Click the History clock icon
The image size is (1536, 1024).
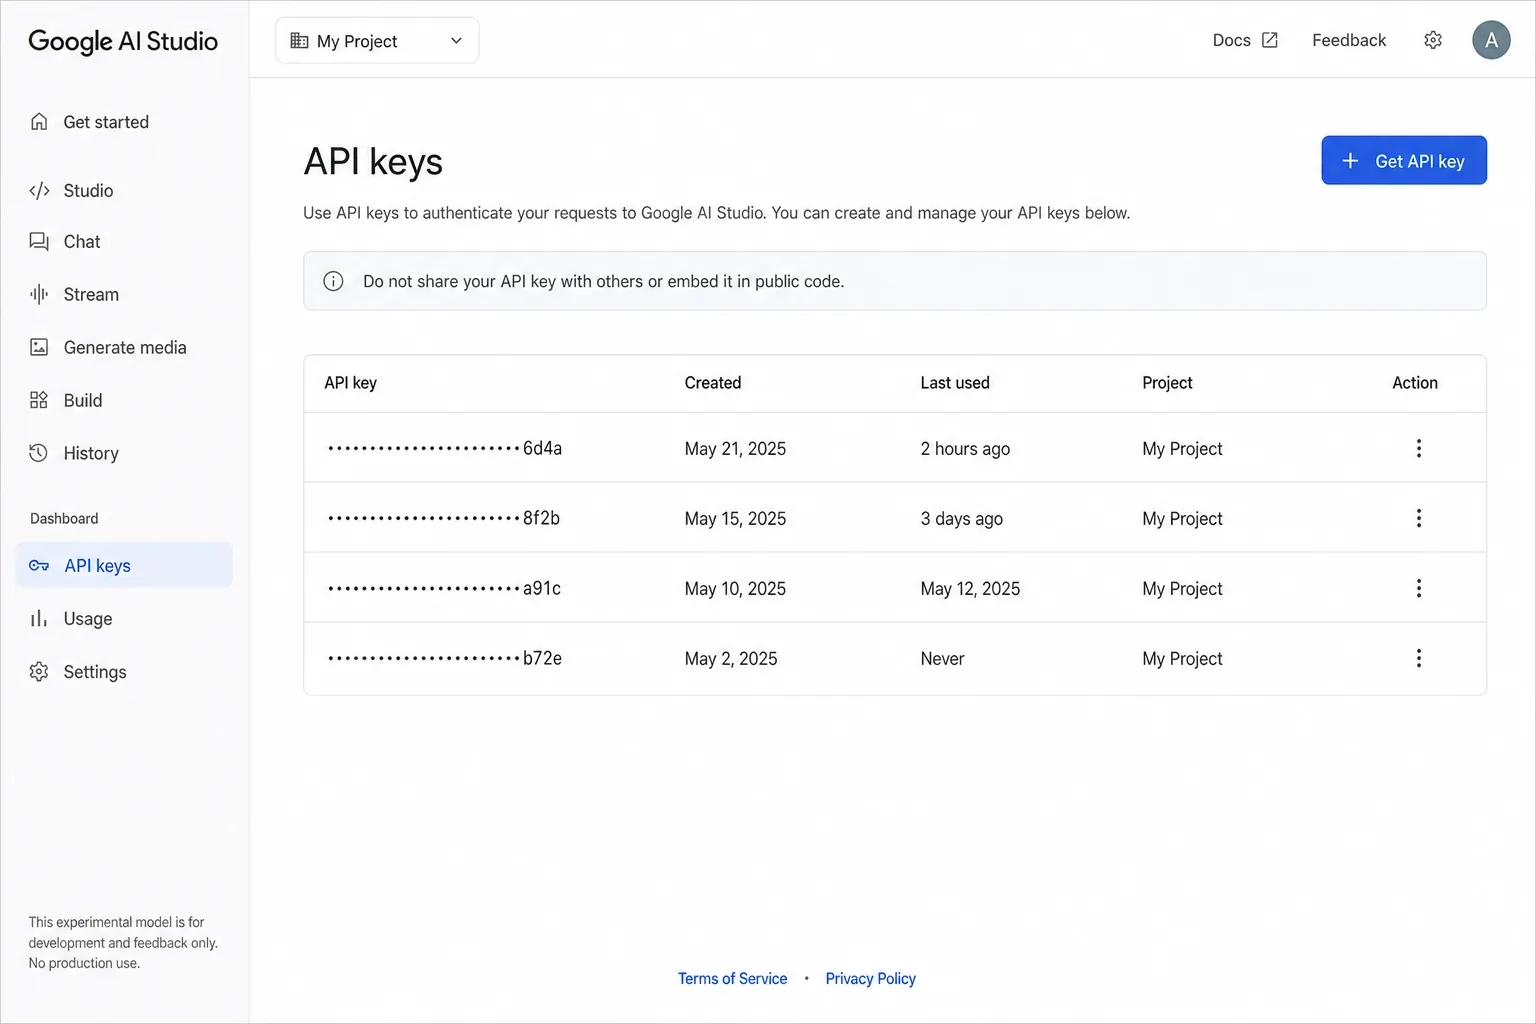tap(39, 453)
